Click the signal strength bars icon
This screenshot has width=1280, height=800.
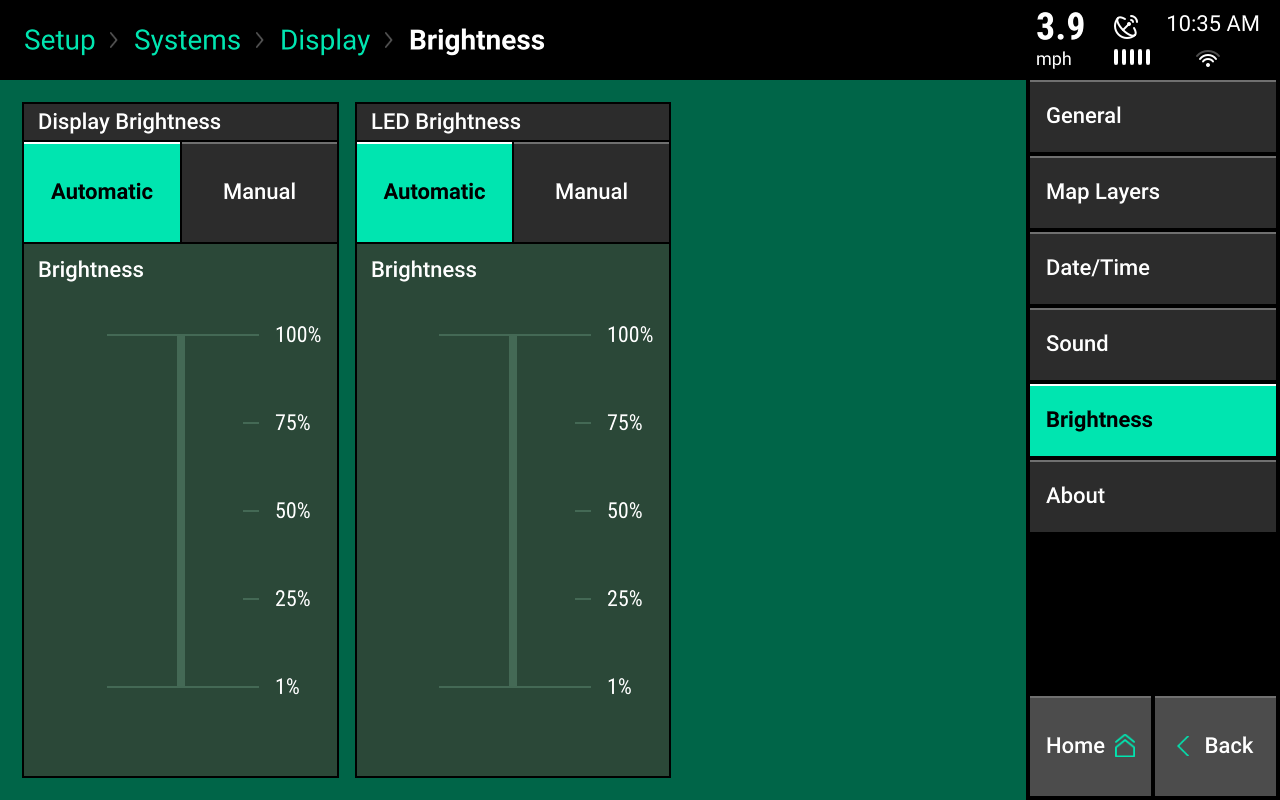point(1132,58)
